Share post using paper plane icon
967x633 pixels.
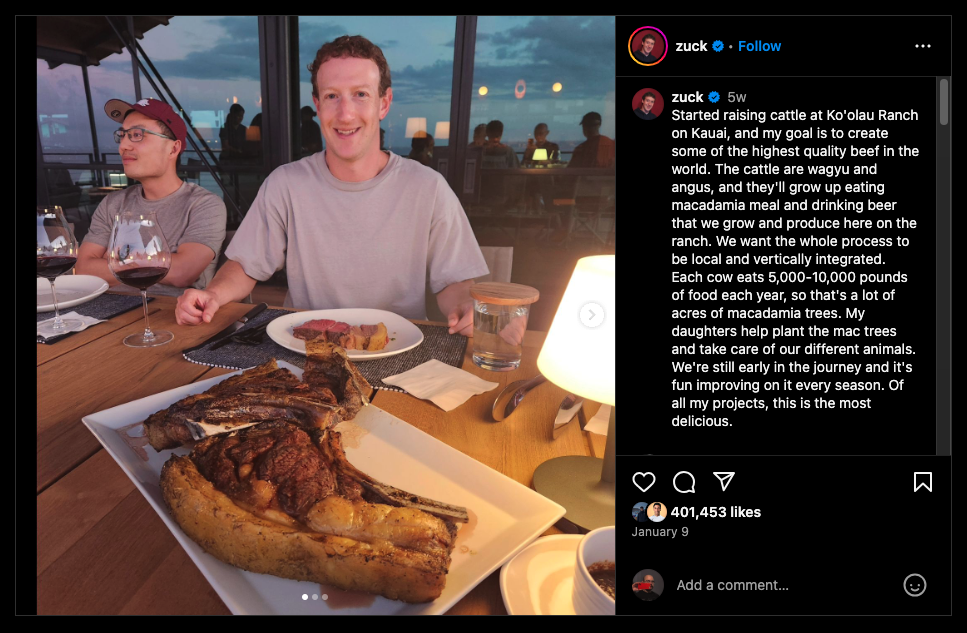coord(724,481)
